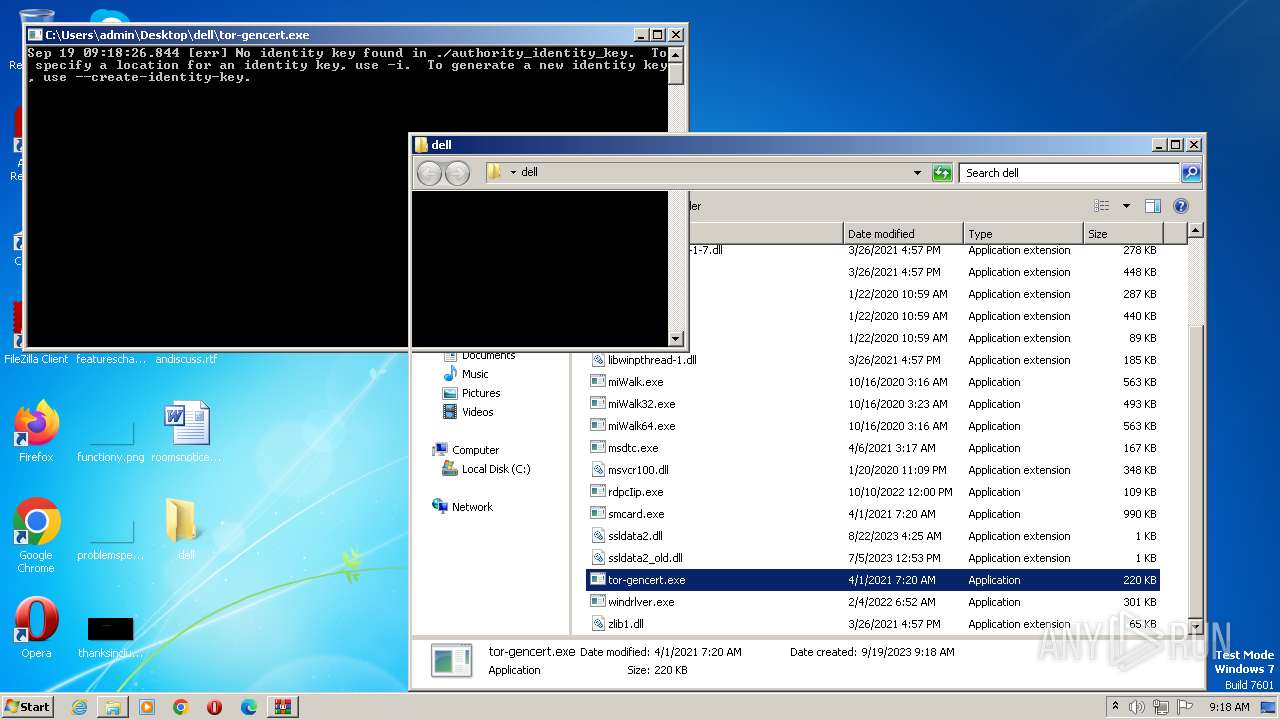
Task: Select the roomsnotice Word document on desktop
Action: point(186,431)
